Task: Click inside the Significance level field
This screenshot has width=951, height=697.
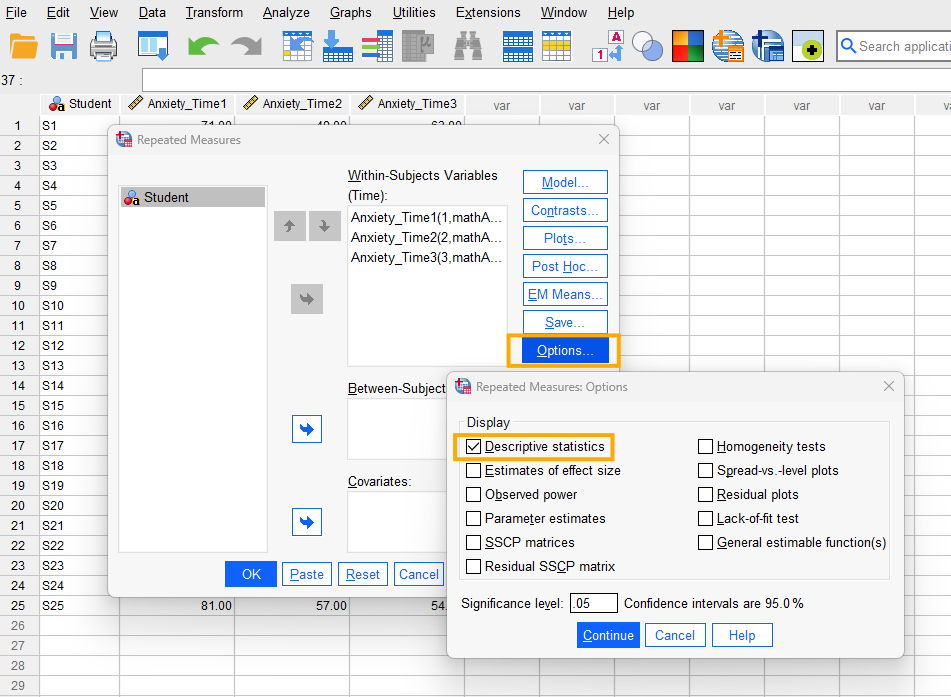Action: [x=594, y=603]
